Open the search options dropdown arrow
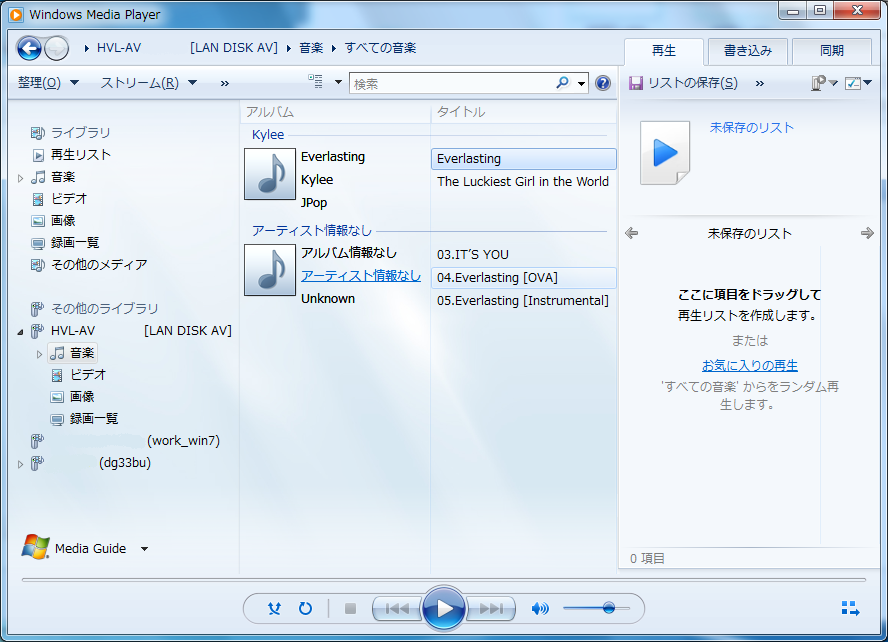 click(x=581, y=84)
